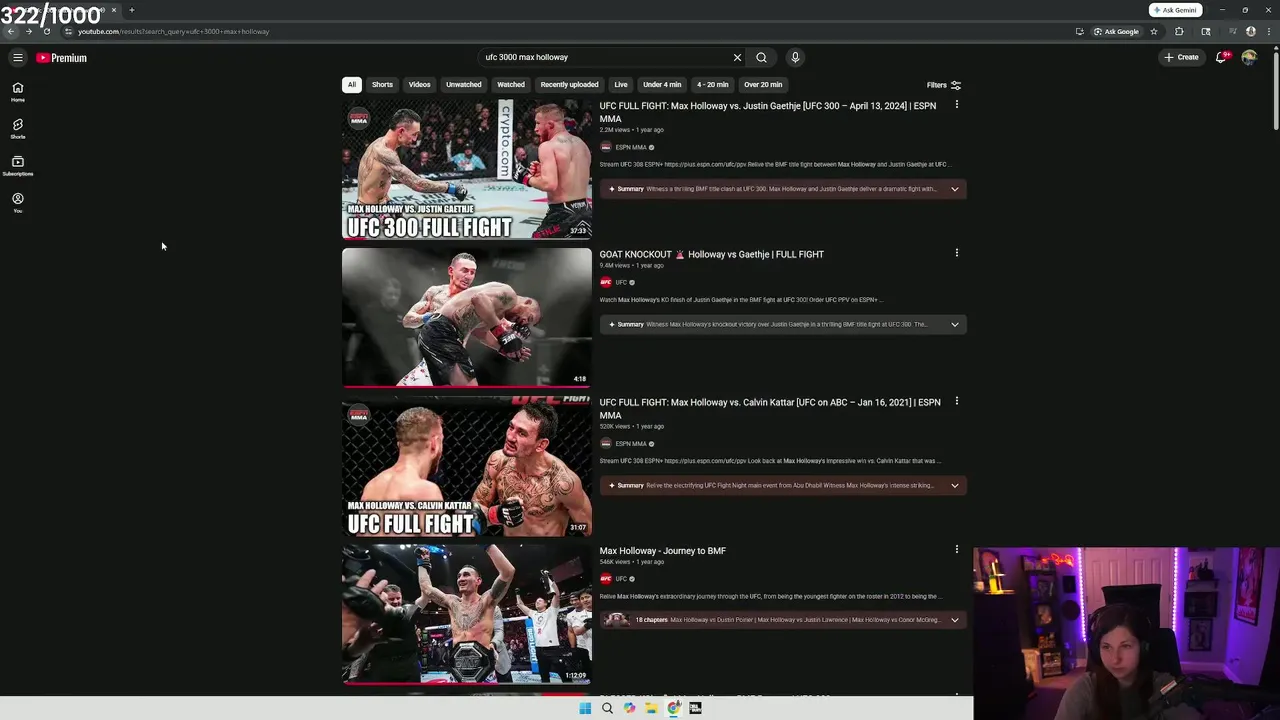Expand the 18 chapters row for Journey to BMF

[783, 620]
